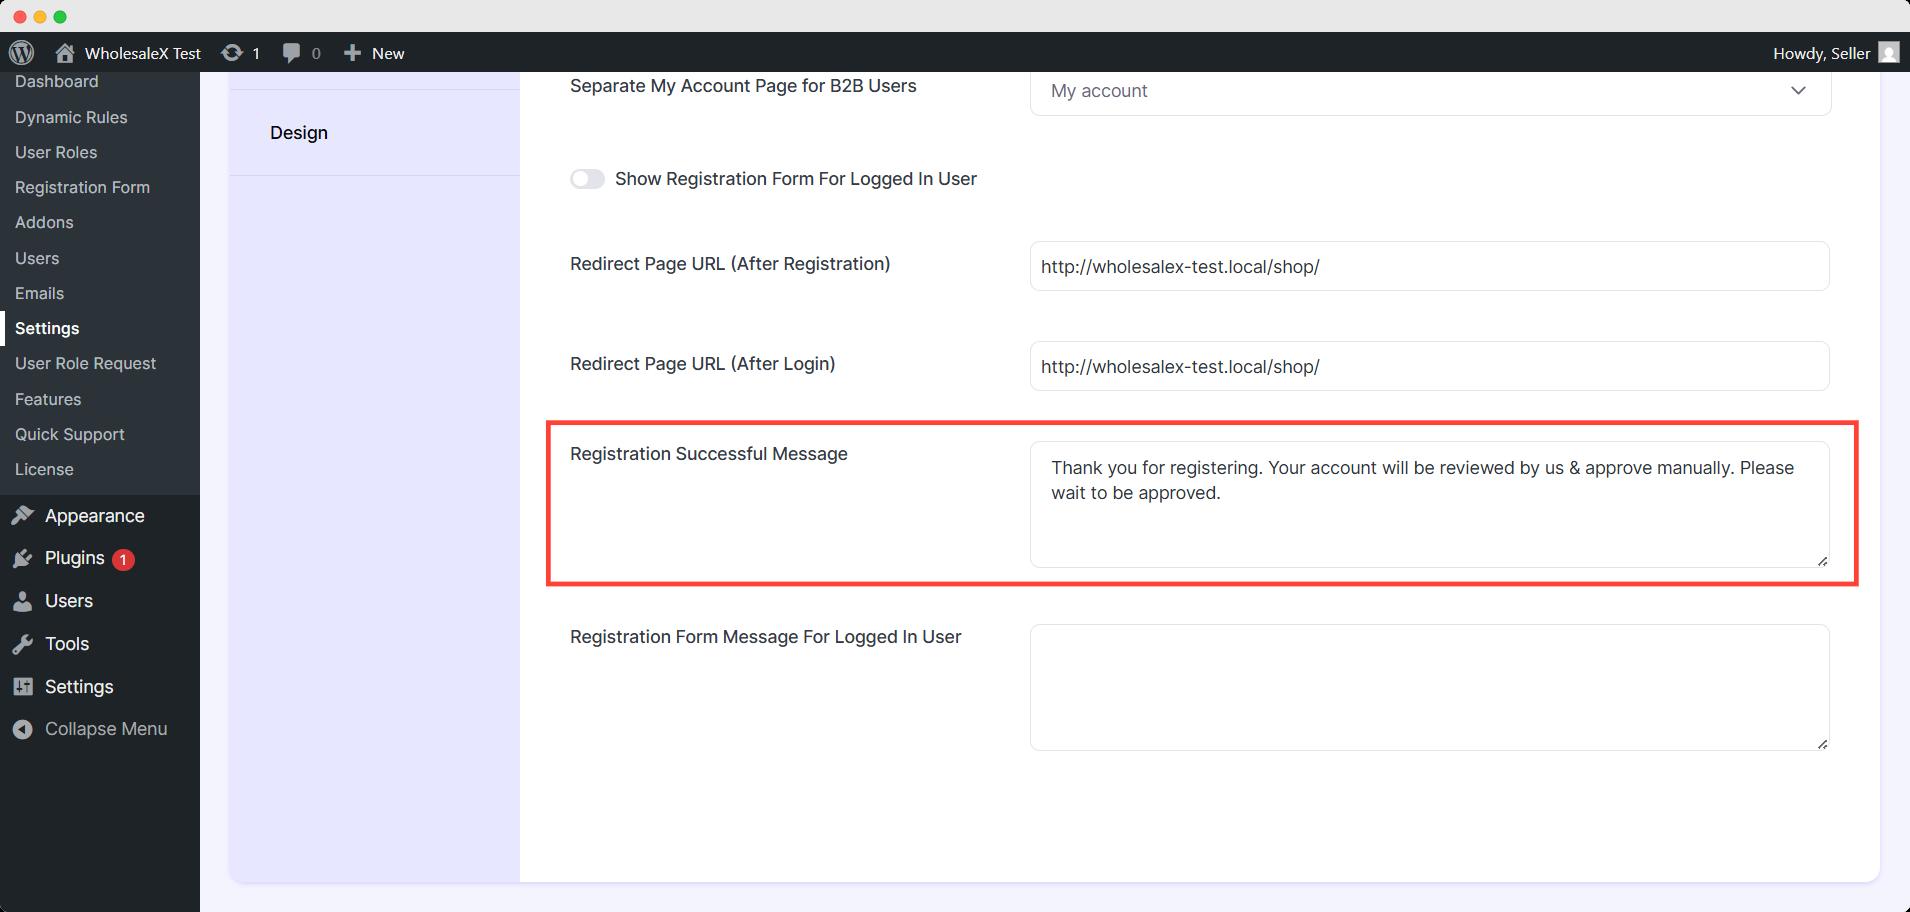Click Separate My Account Page for B2B Users label
1910x912 pixels.
coord(743,86)
